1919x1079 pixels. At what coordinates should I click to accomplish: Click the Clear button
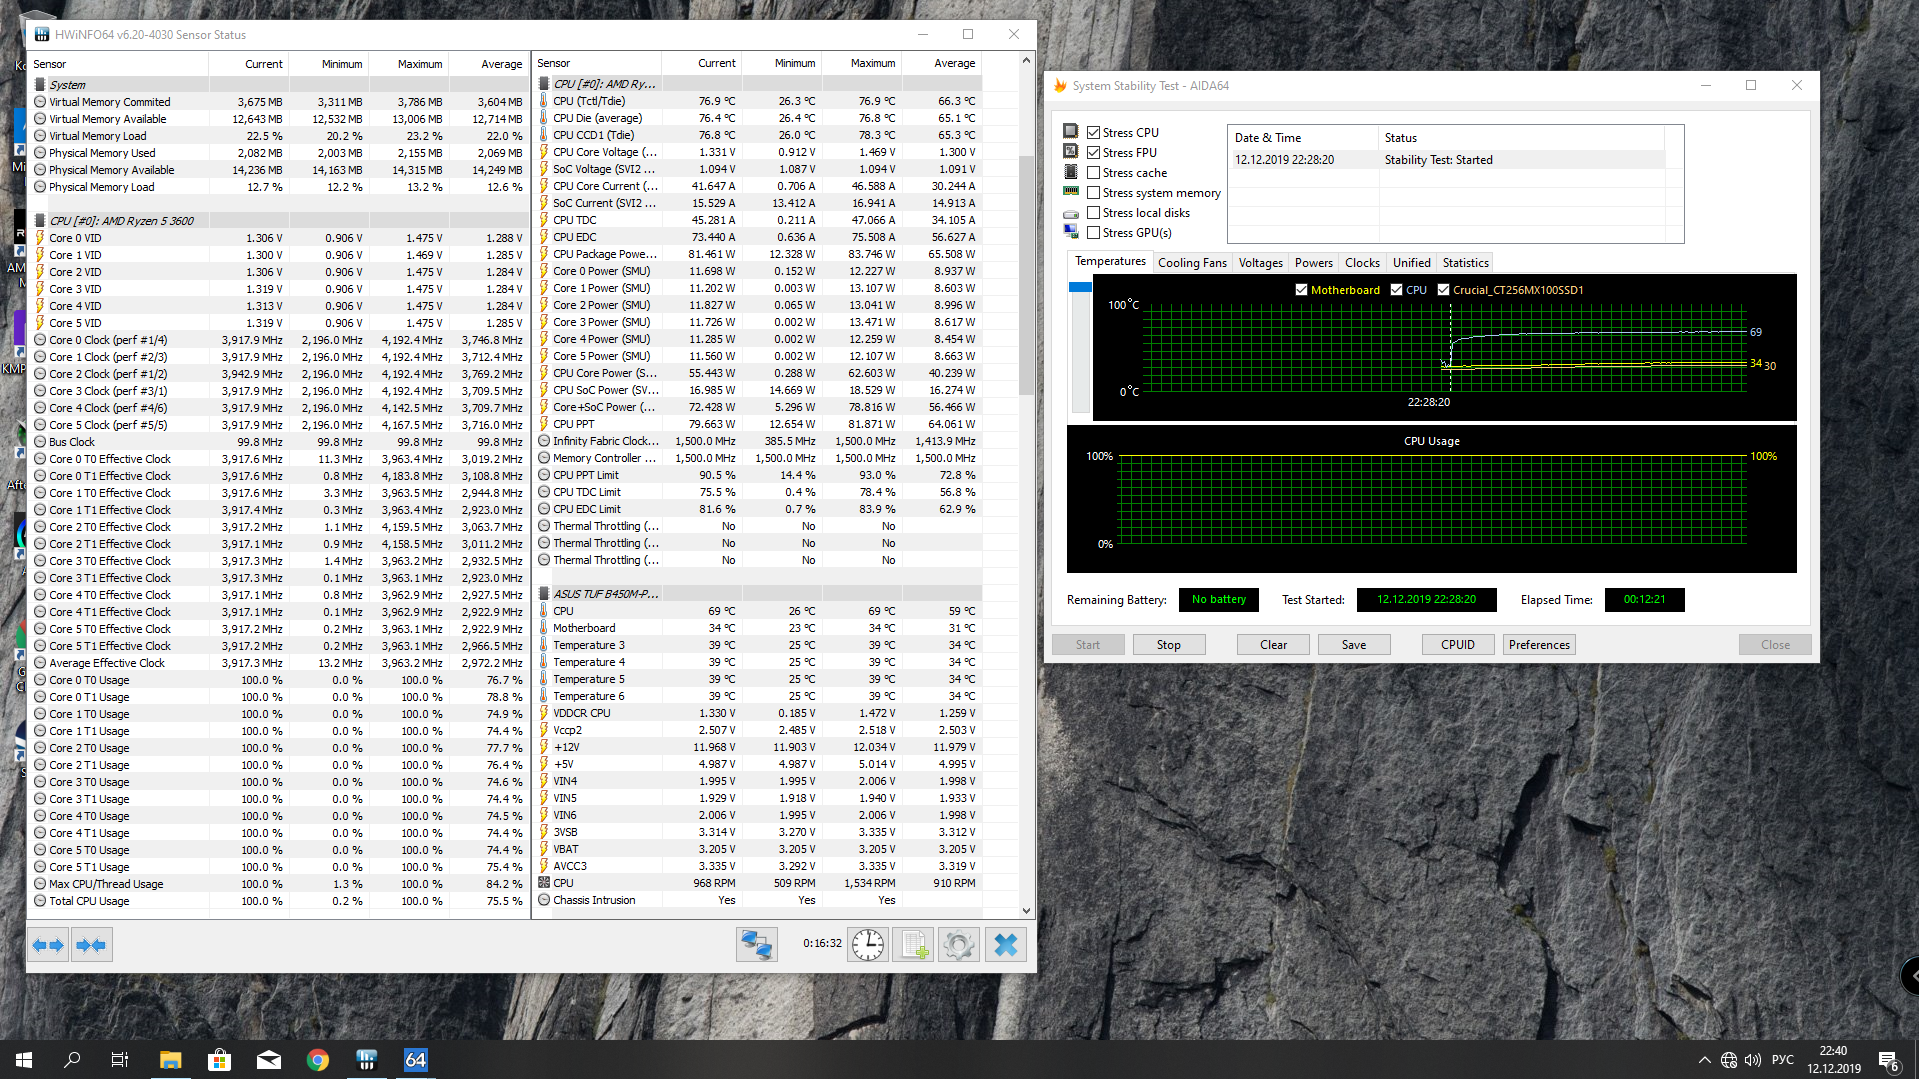pyautogui.click(x=1273, y=645)
